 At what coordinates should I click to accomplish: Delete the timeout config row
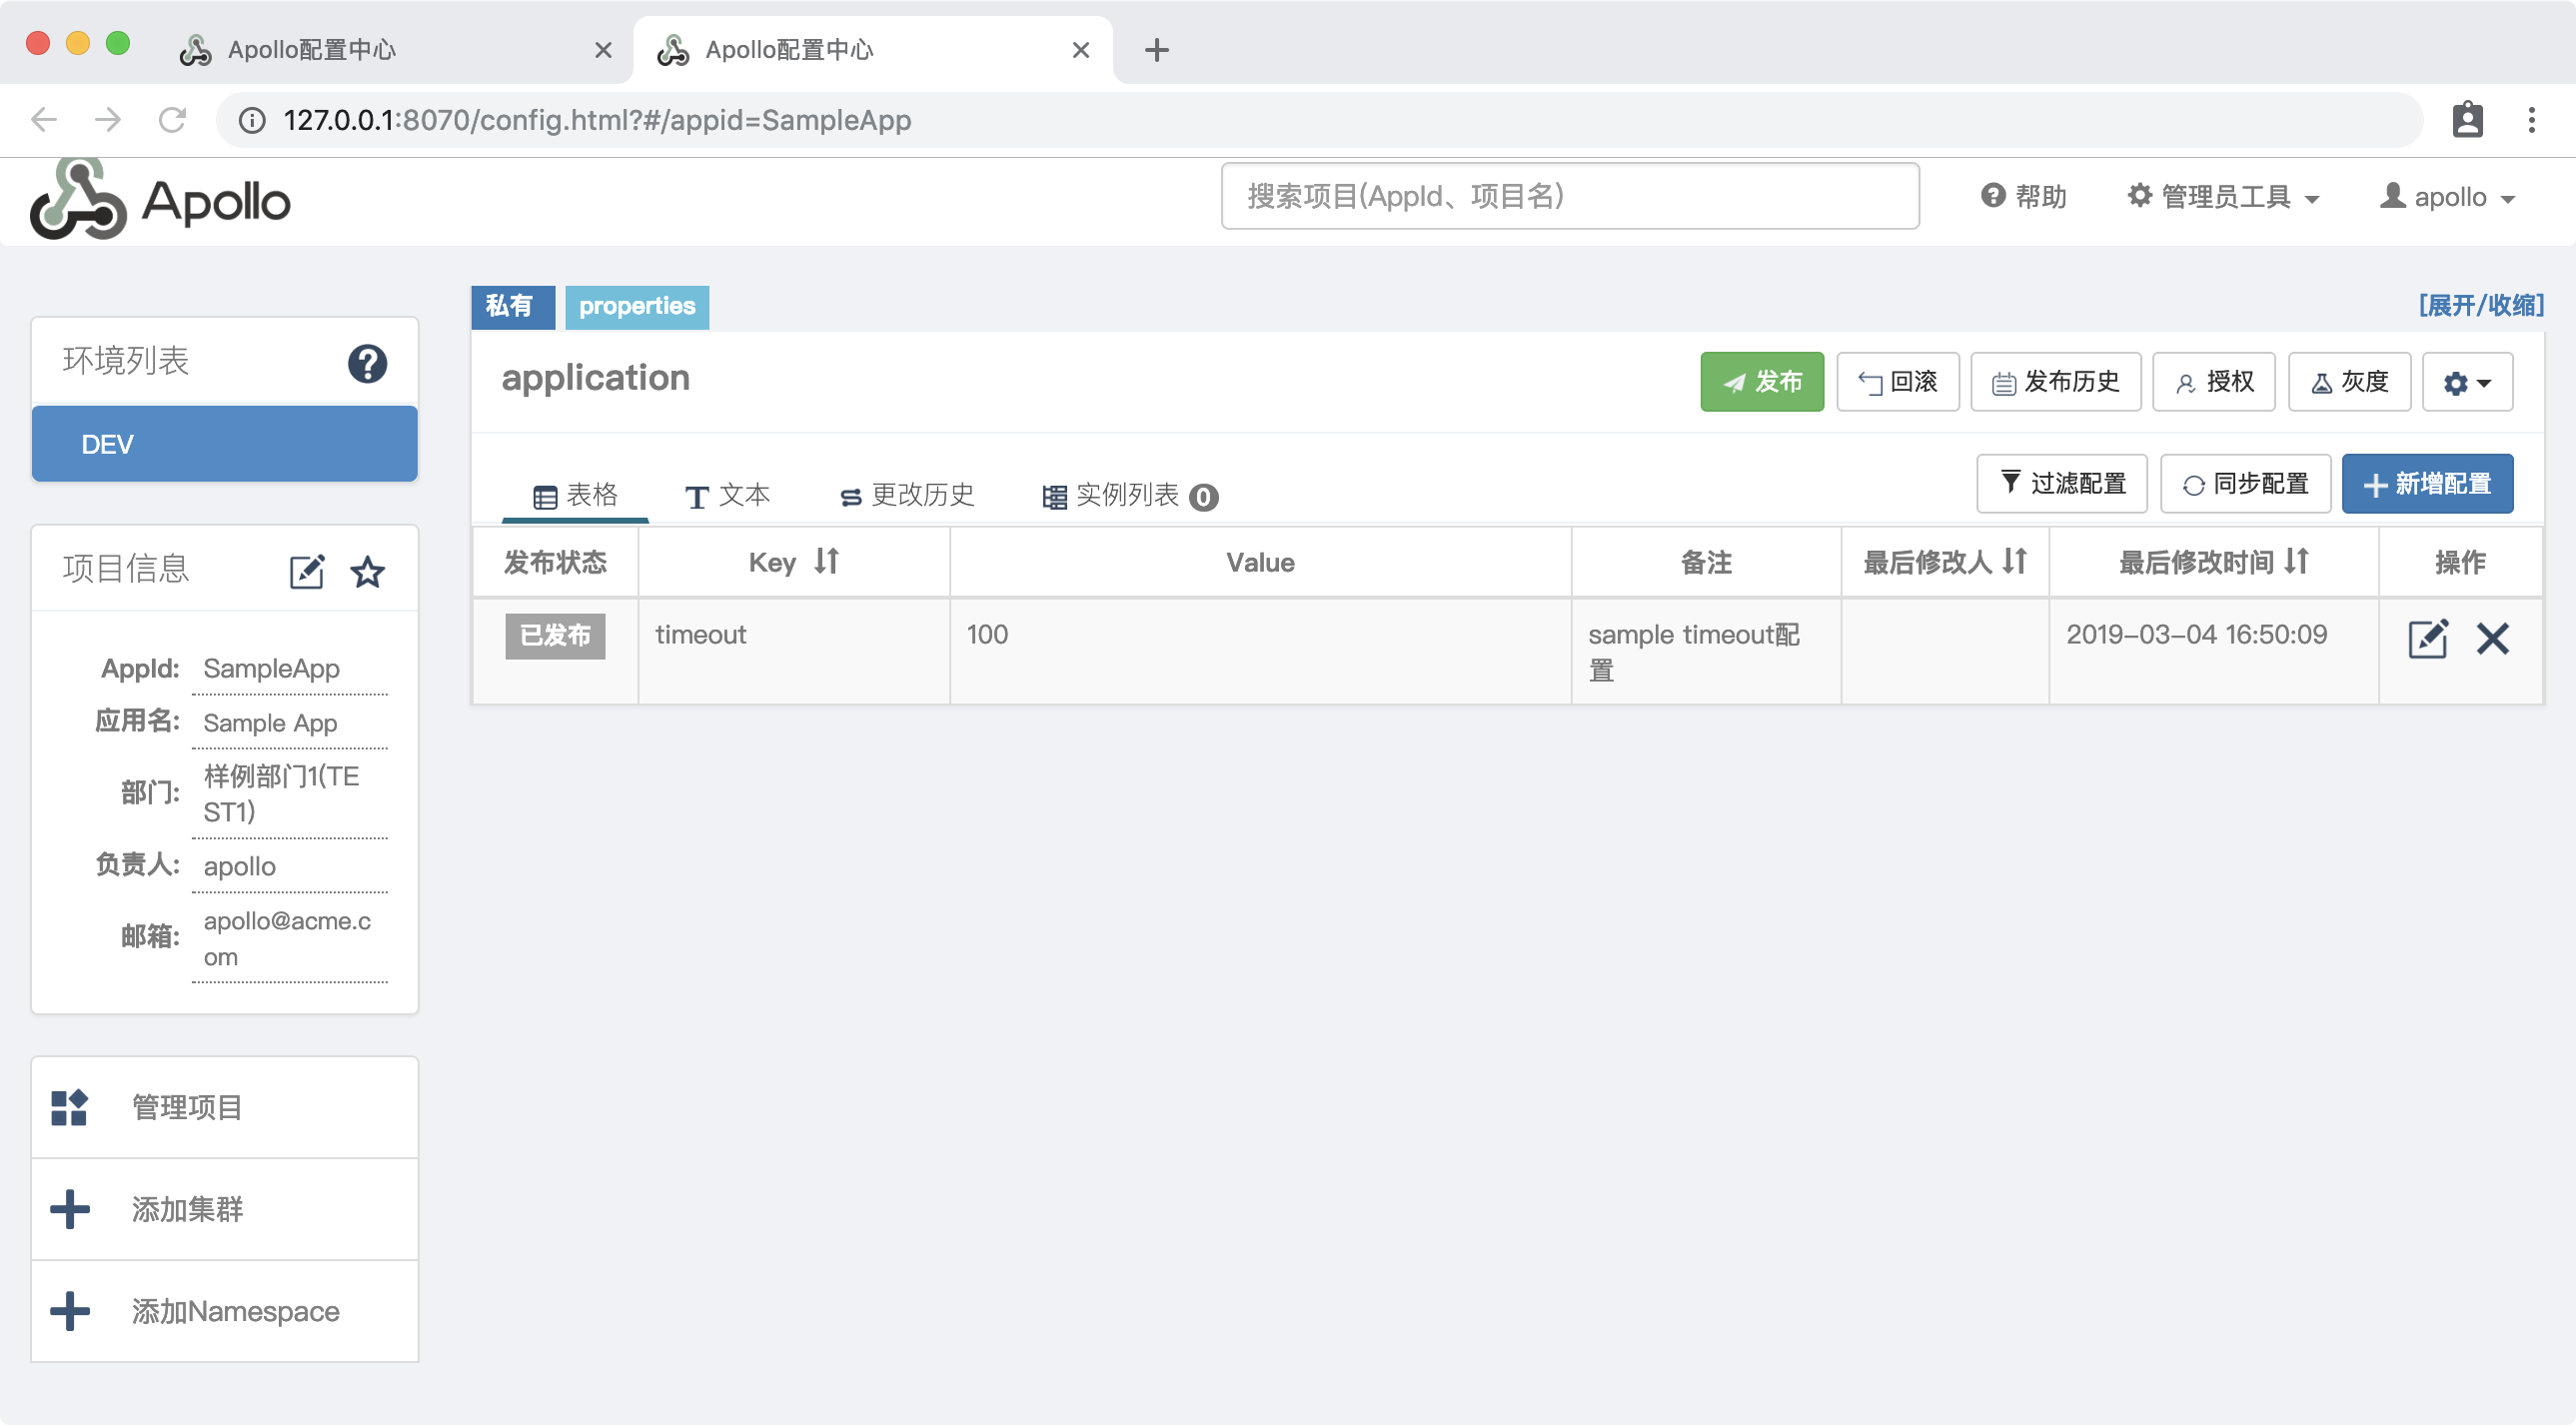(2492, 638)
